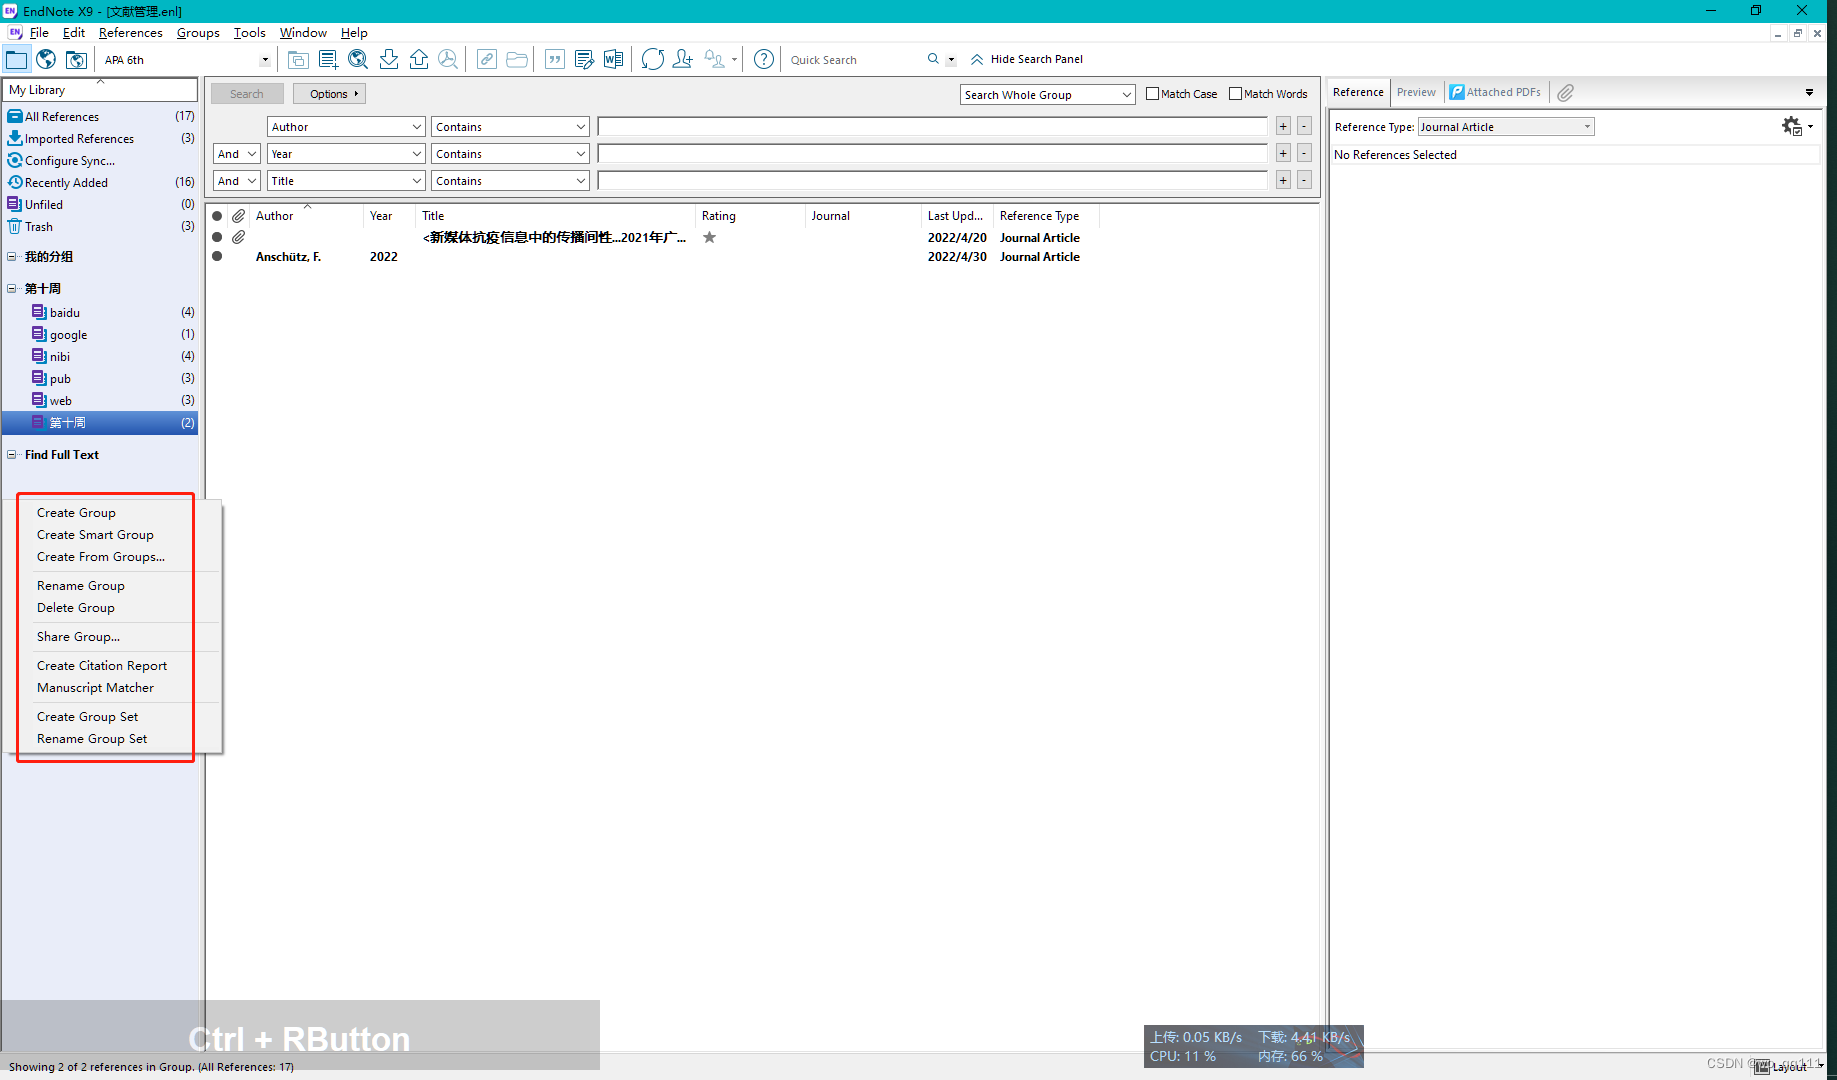The image size is (1837, 1080).
Task: Click Insert Citation quote icon
Action: coord(555,59)
